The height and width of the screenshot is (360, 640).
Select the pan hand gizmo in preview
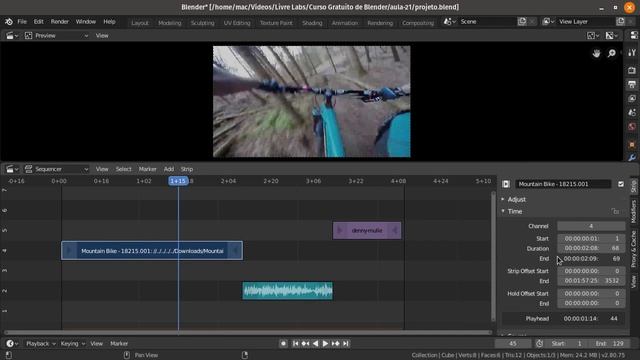(596, 53)
